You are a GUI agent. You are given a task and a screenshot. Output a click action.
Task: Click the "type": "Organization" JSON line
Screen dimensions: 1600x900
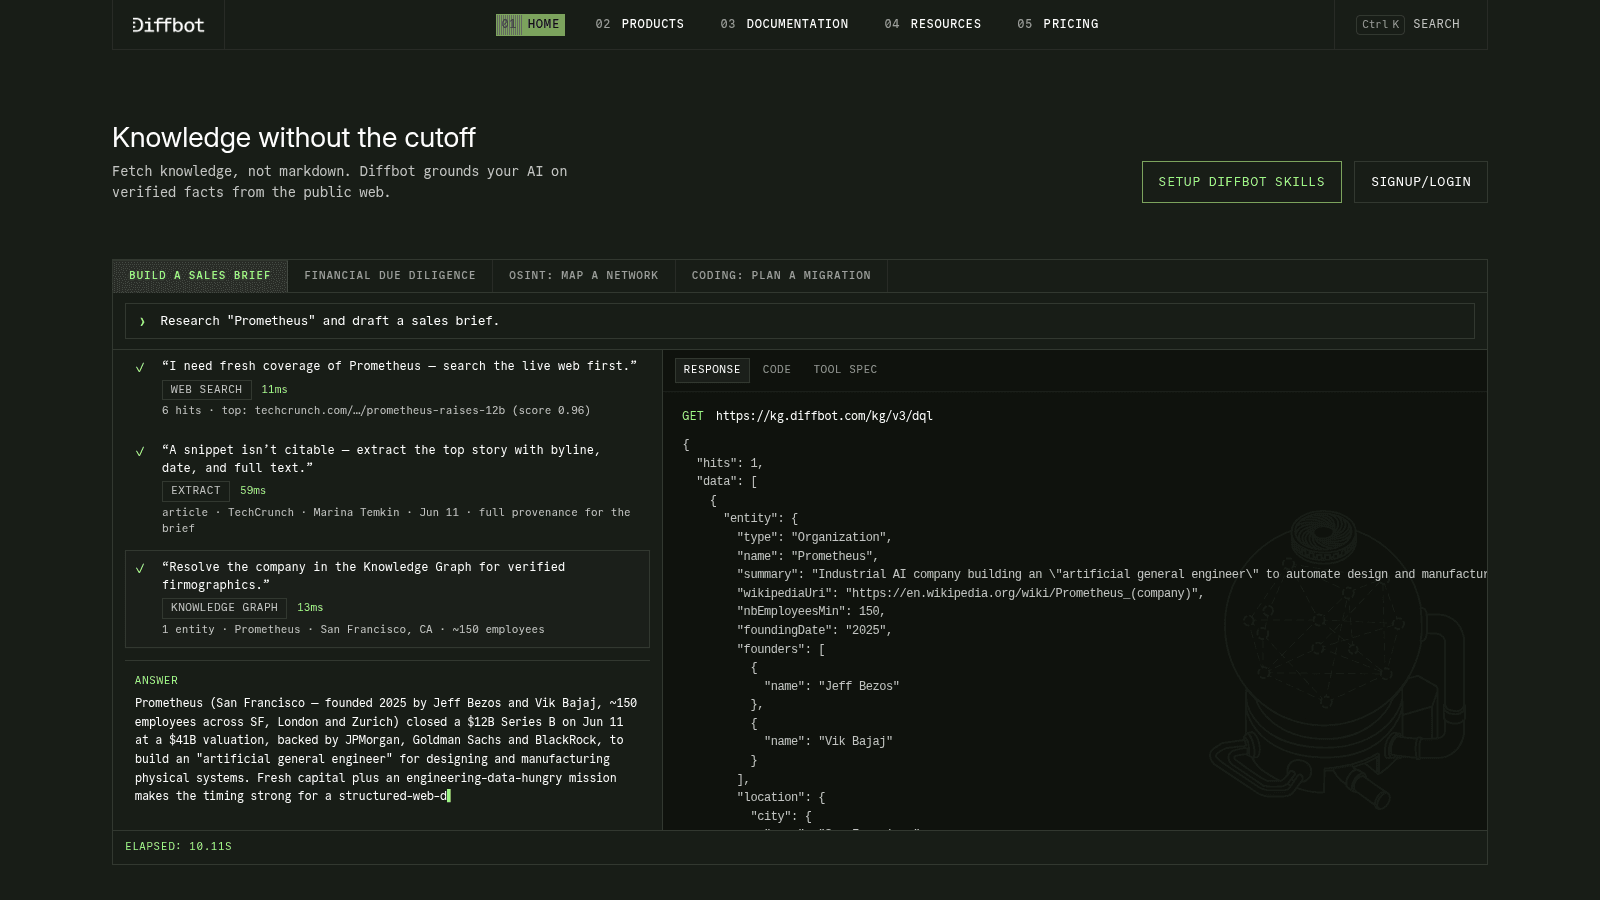(x=814, y=538)
